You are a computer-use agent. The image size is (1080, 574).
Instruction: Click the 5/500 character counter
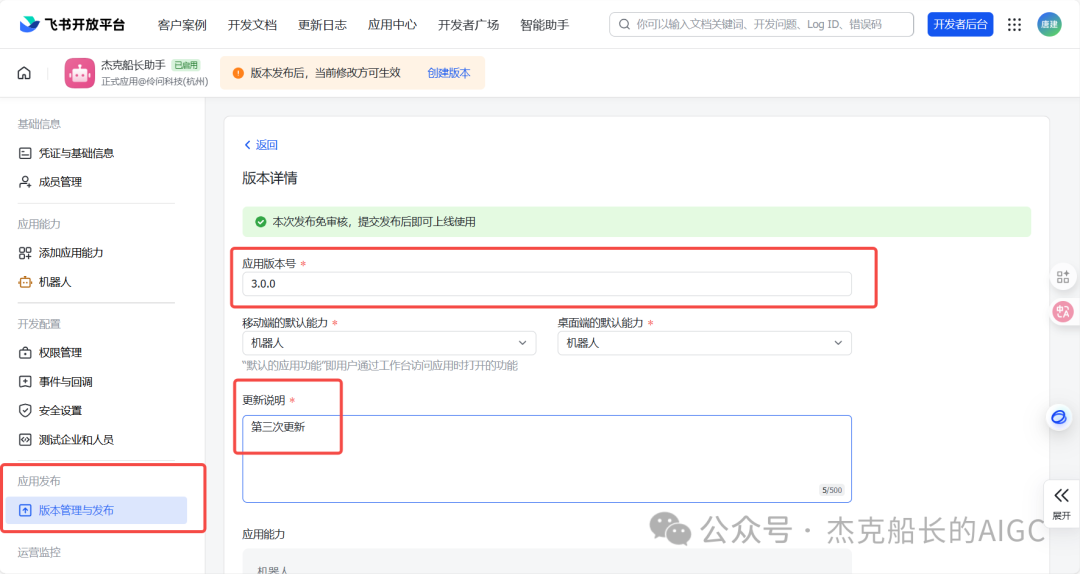(831, 490)
